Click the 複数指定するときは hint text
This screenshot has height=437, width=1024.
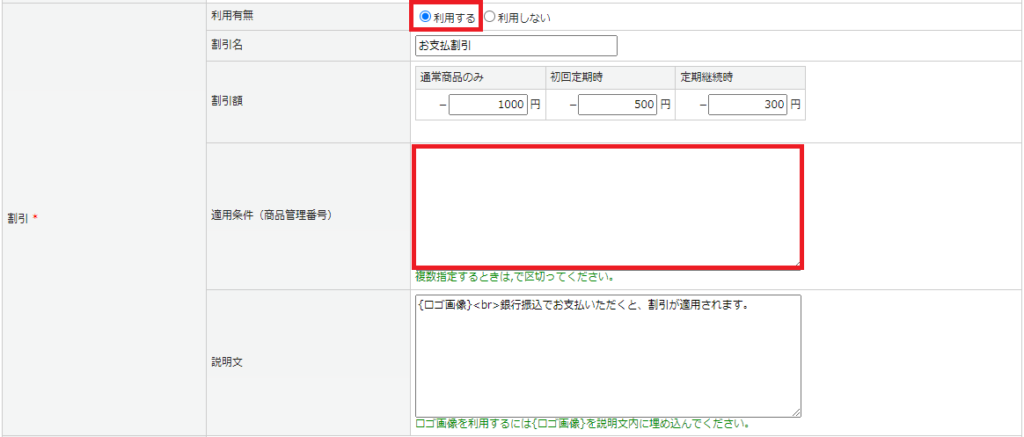pyautogui.click(x=515, y=276)
